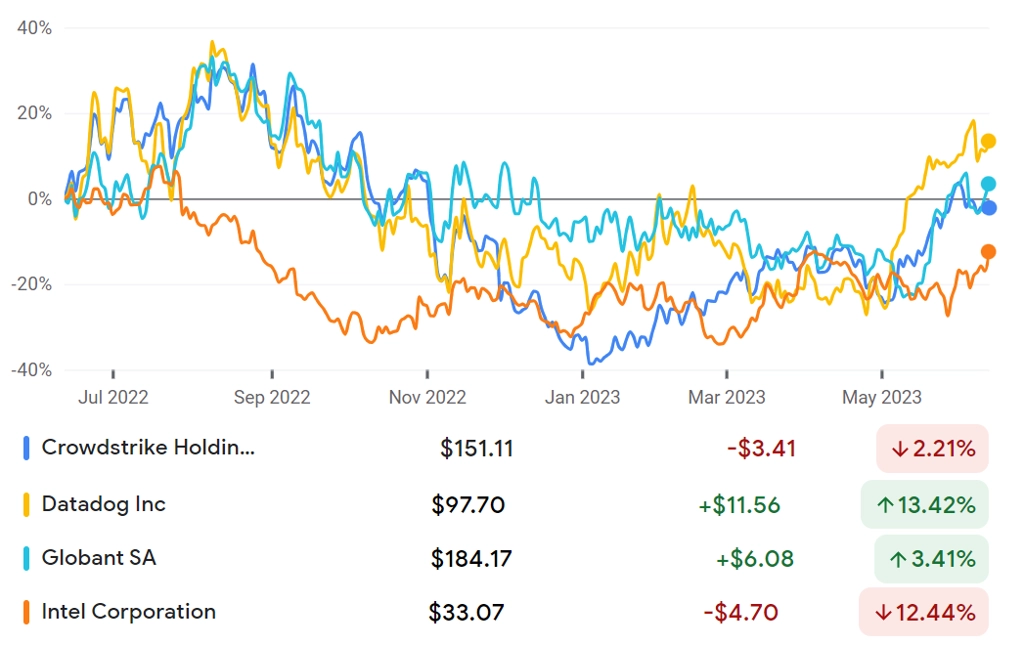This screenshot has width=1024, height=645.
Task: Click the orange Intel endpoint dot on chart
Action: (988, 252)
